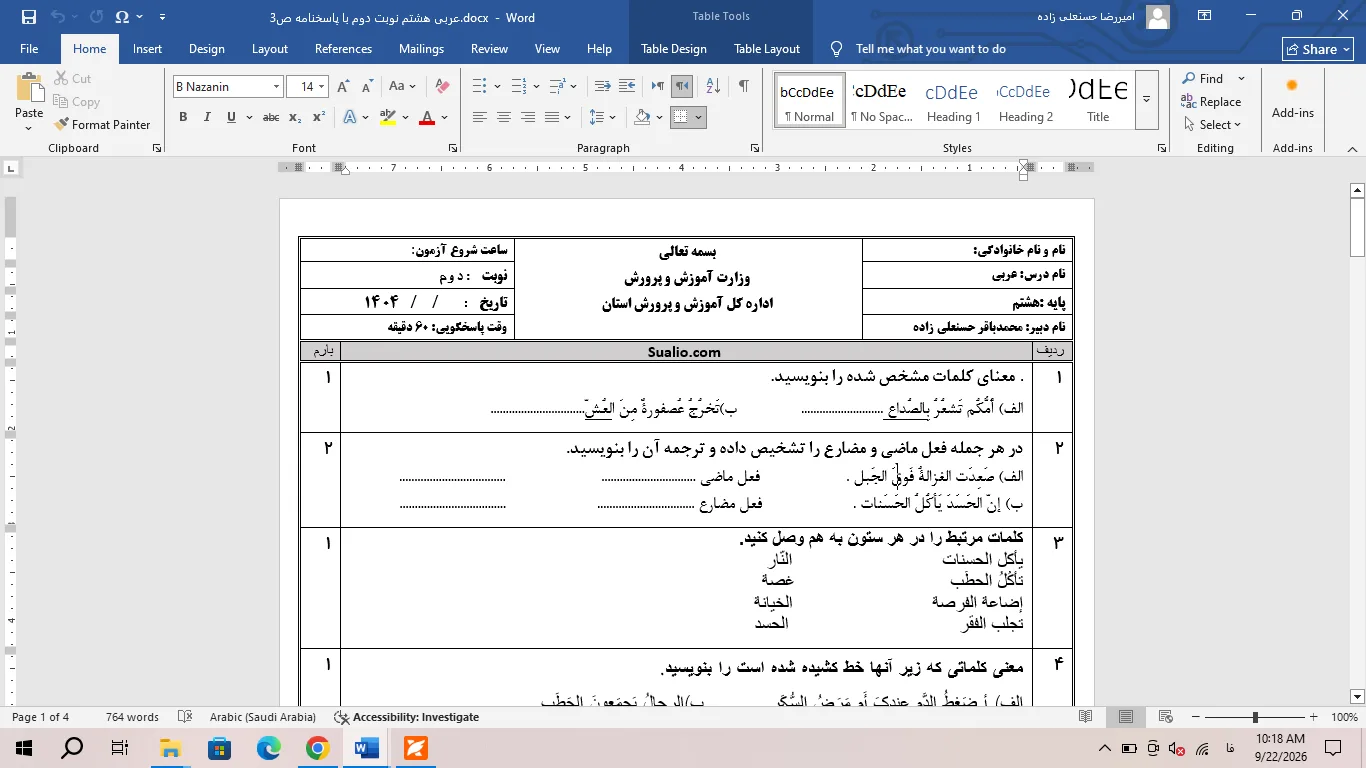Screen dimensions: 1366x768
Task: Undo the last action
Action: tap(58, 17)
